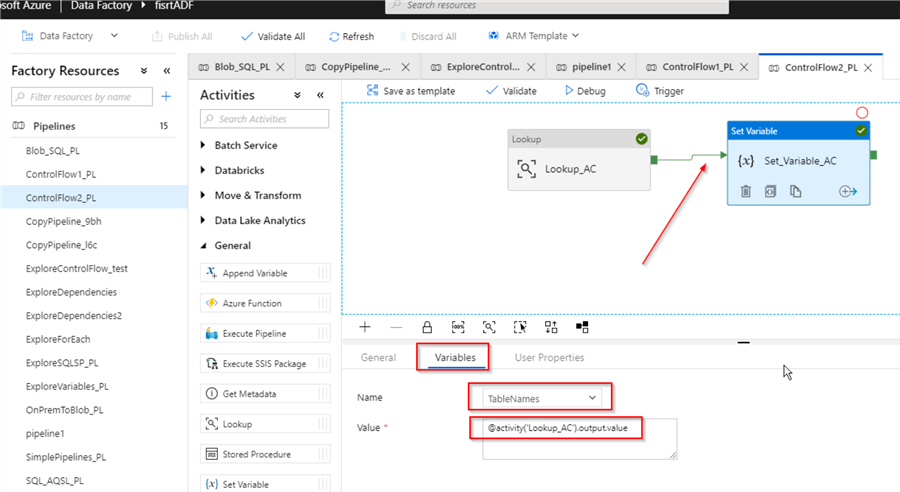Viewport: 900px width, 492px height.
Task: Click Debug button
Action: click(x=585, y=91)
